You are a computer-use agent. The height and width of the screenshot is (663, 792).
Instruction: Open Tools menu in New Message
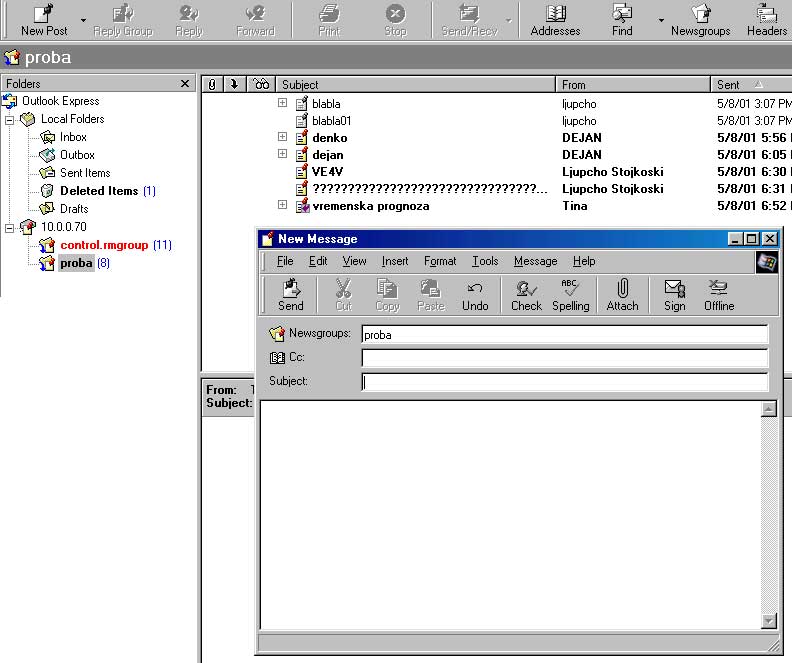[485, 261]
